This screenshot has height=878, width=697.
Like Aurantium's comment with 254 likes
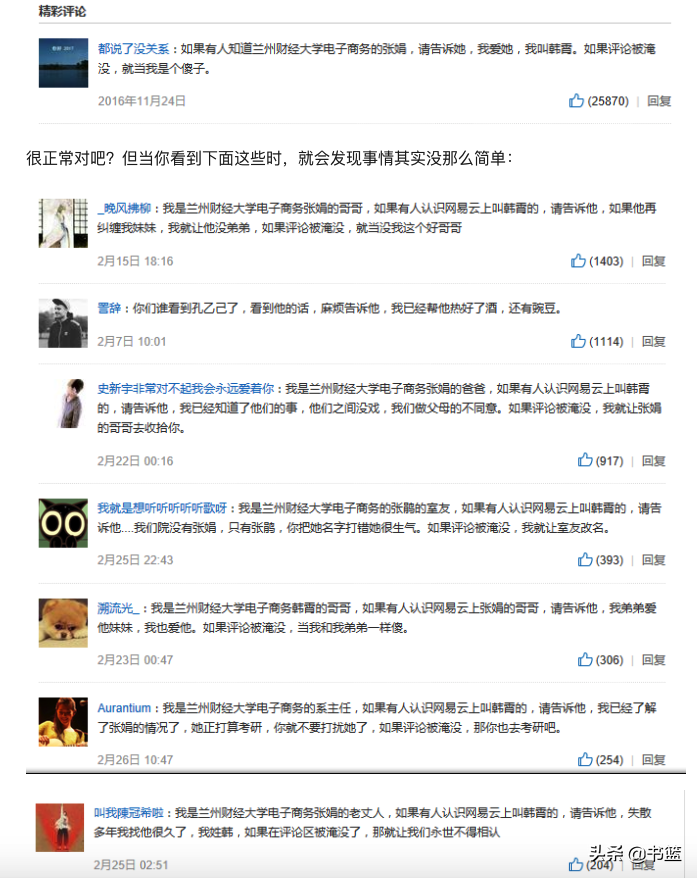click(585, 759)
